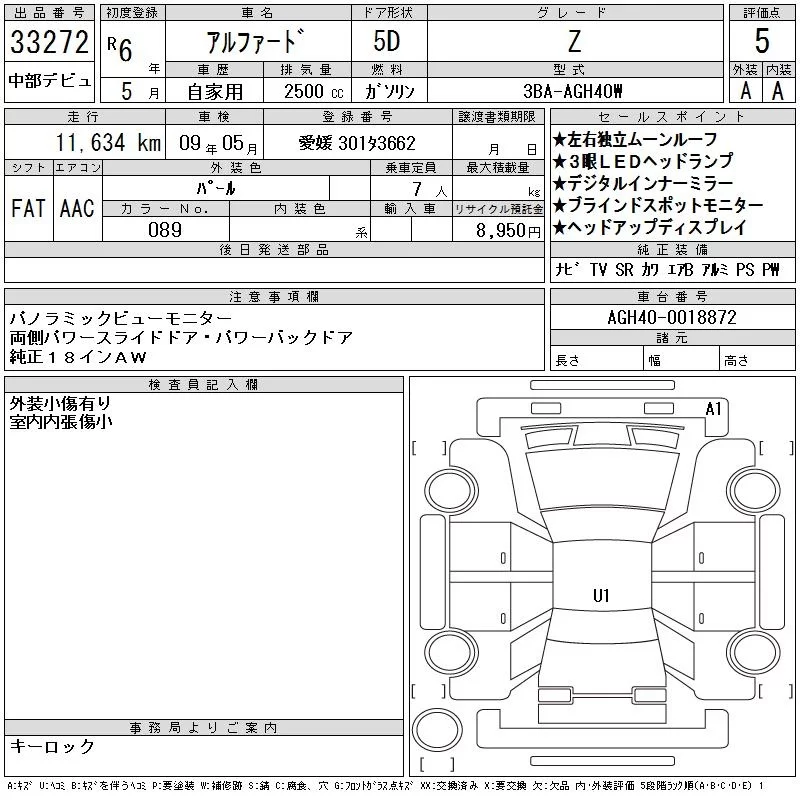Click the note 純正18インAW
Image resolution: width=800 pixels, height=800 pixels.
78,357
